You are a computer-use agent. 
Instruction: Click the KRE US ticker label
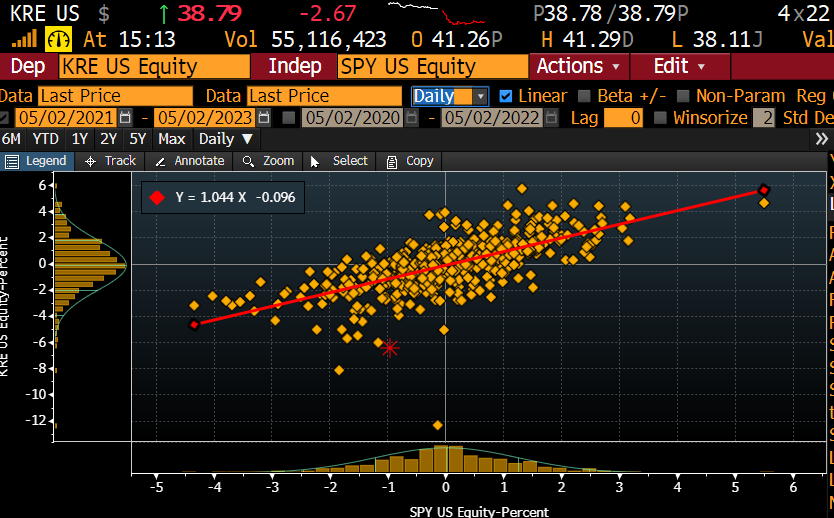(45, 13)
